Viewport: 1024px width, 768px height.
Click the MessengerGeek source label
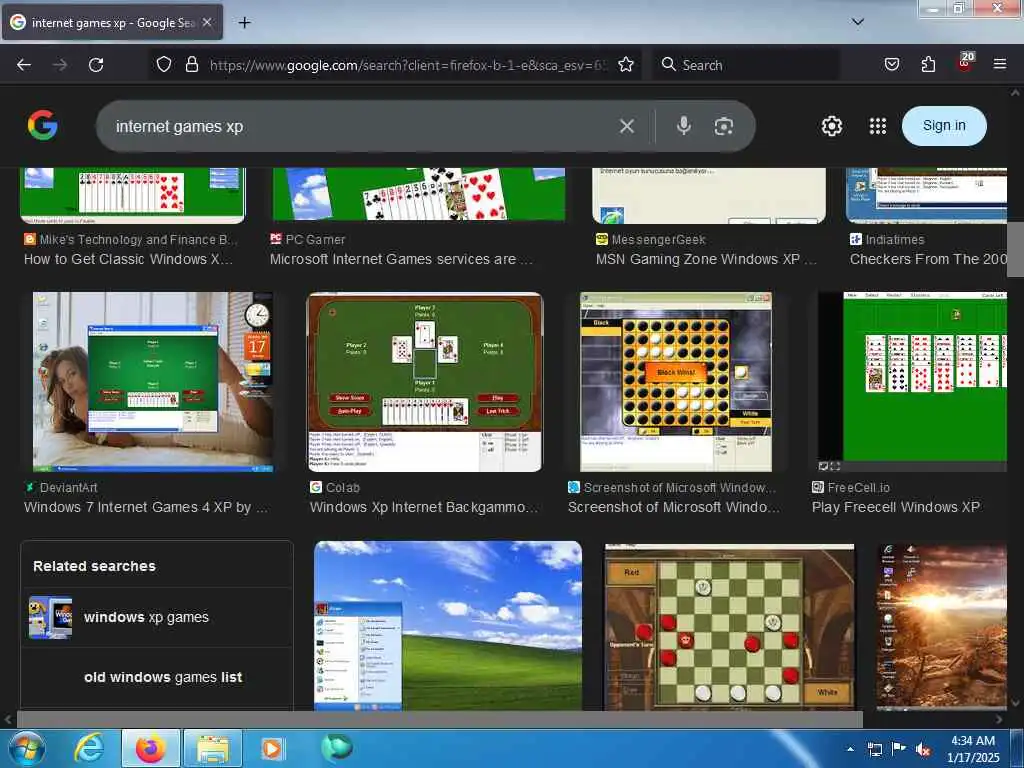(650, 240)
